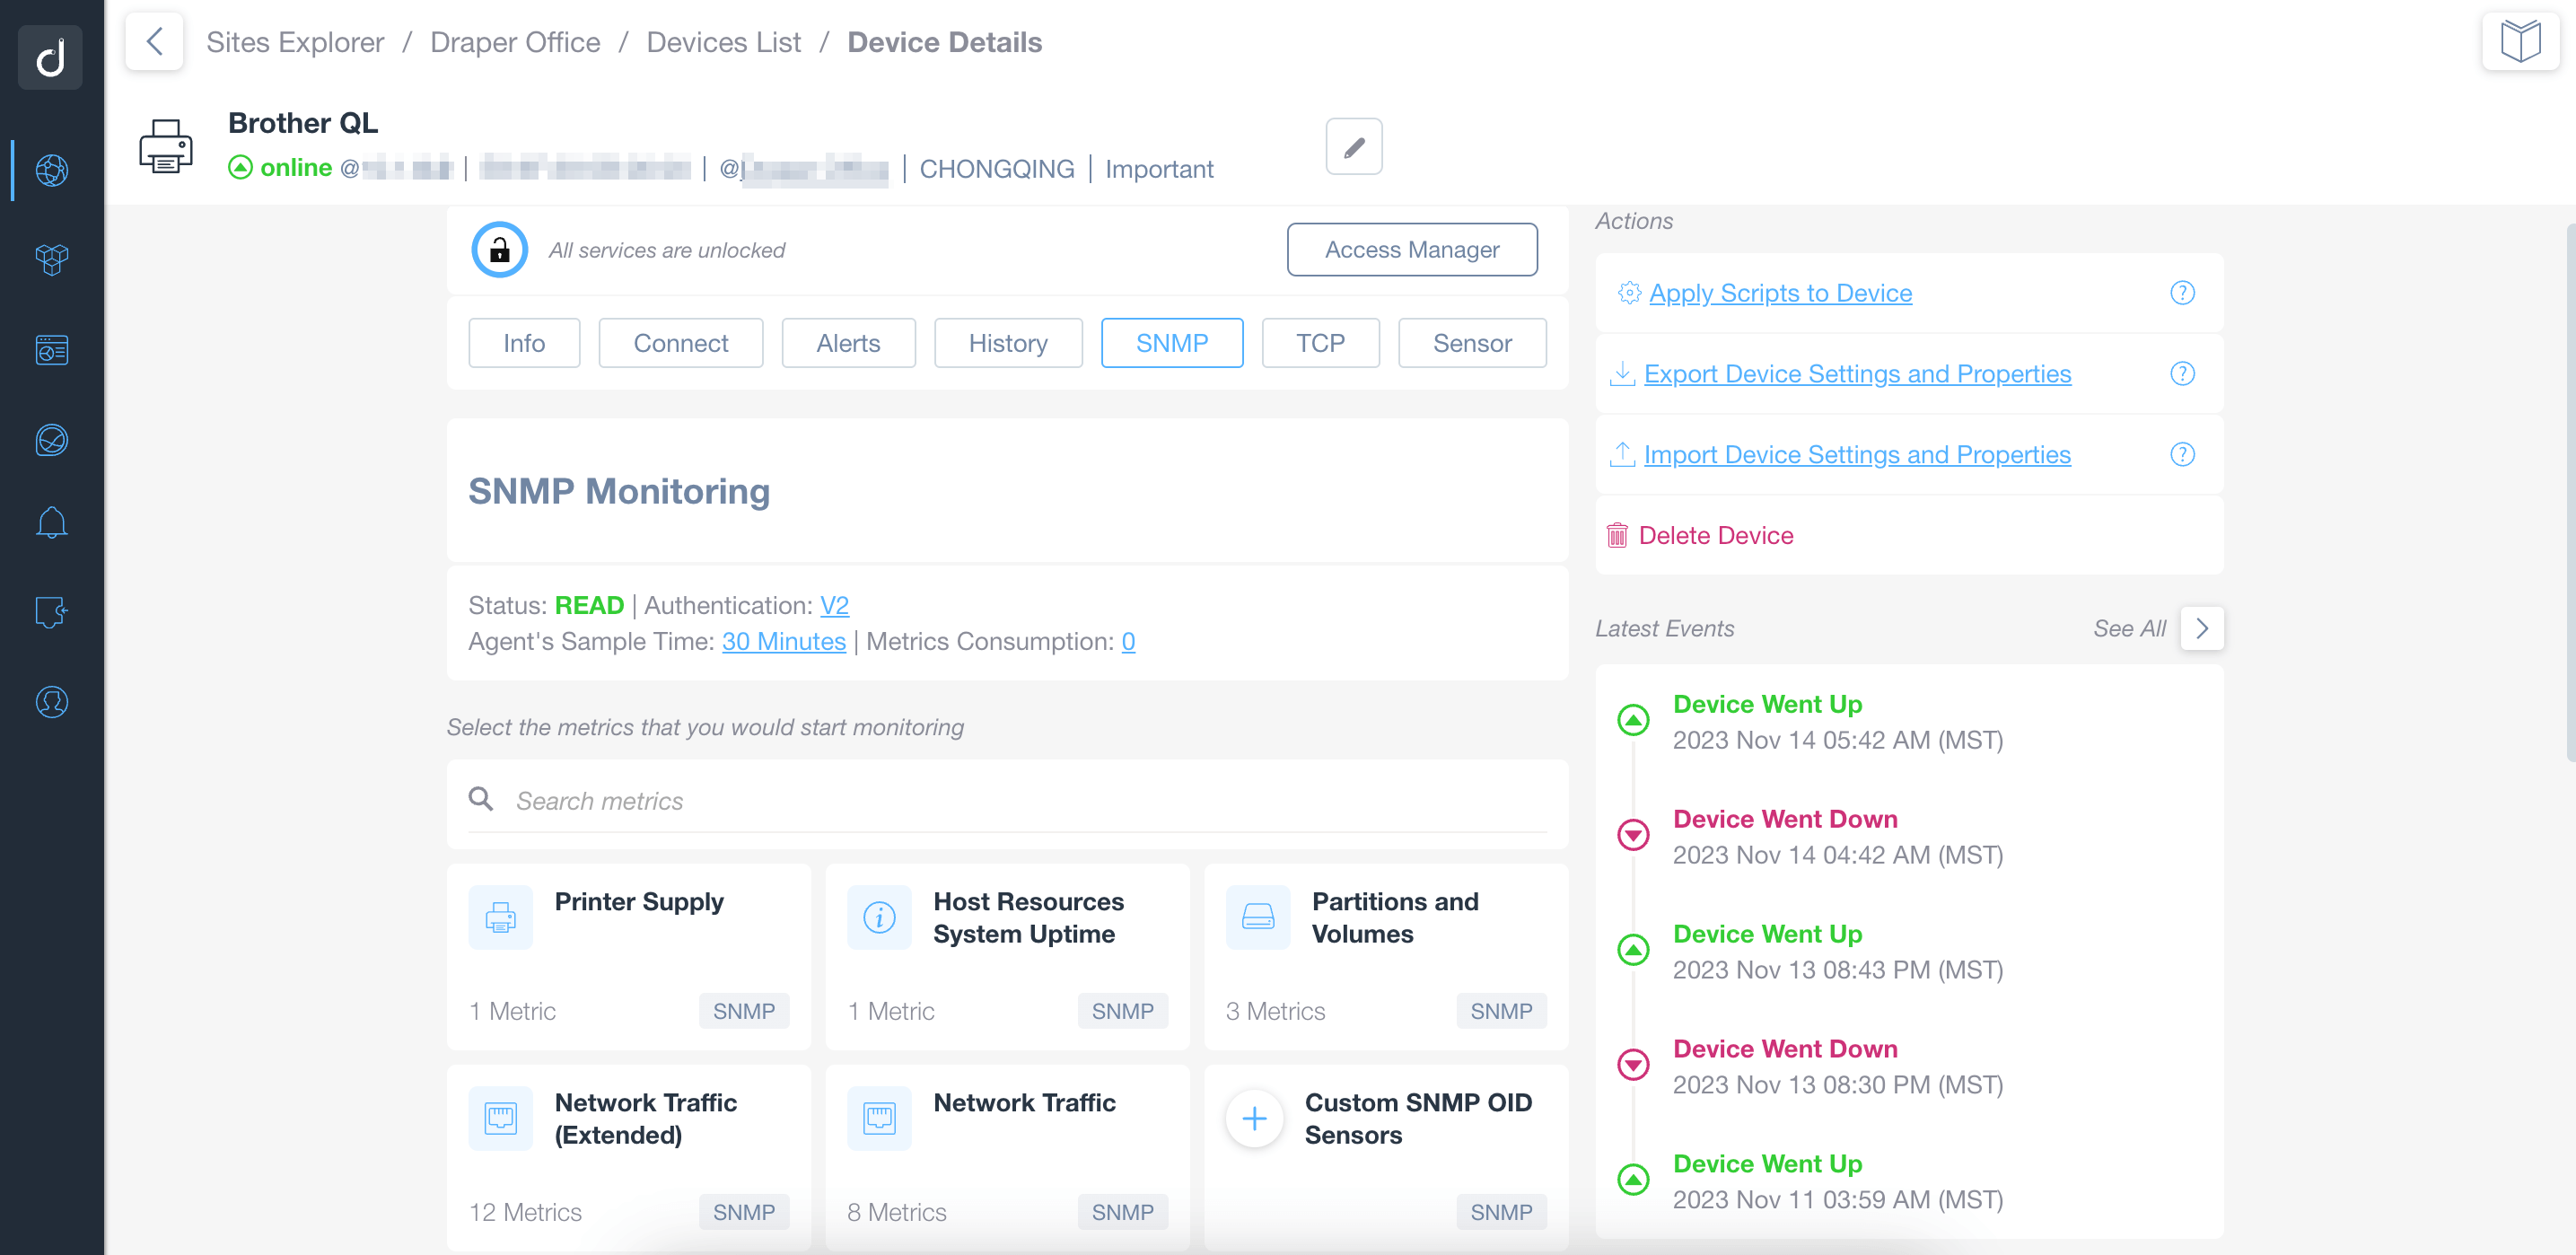This screenshot has height=1255, width=2576.
Task: Switch to the Alerts tab
Action: pyautogui.click(x=847, y=342)
